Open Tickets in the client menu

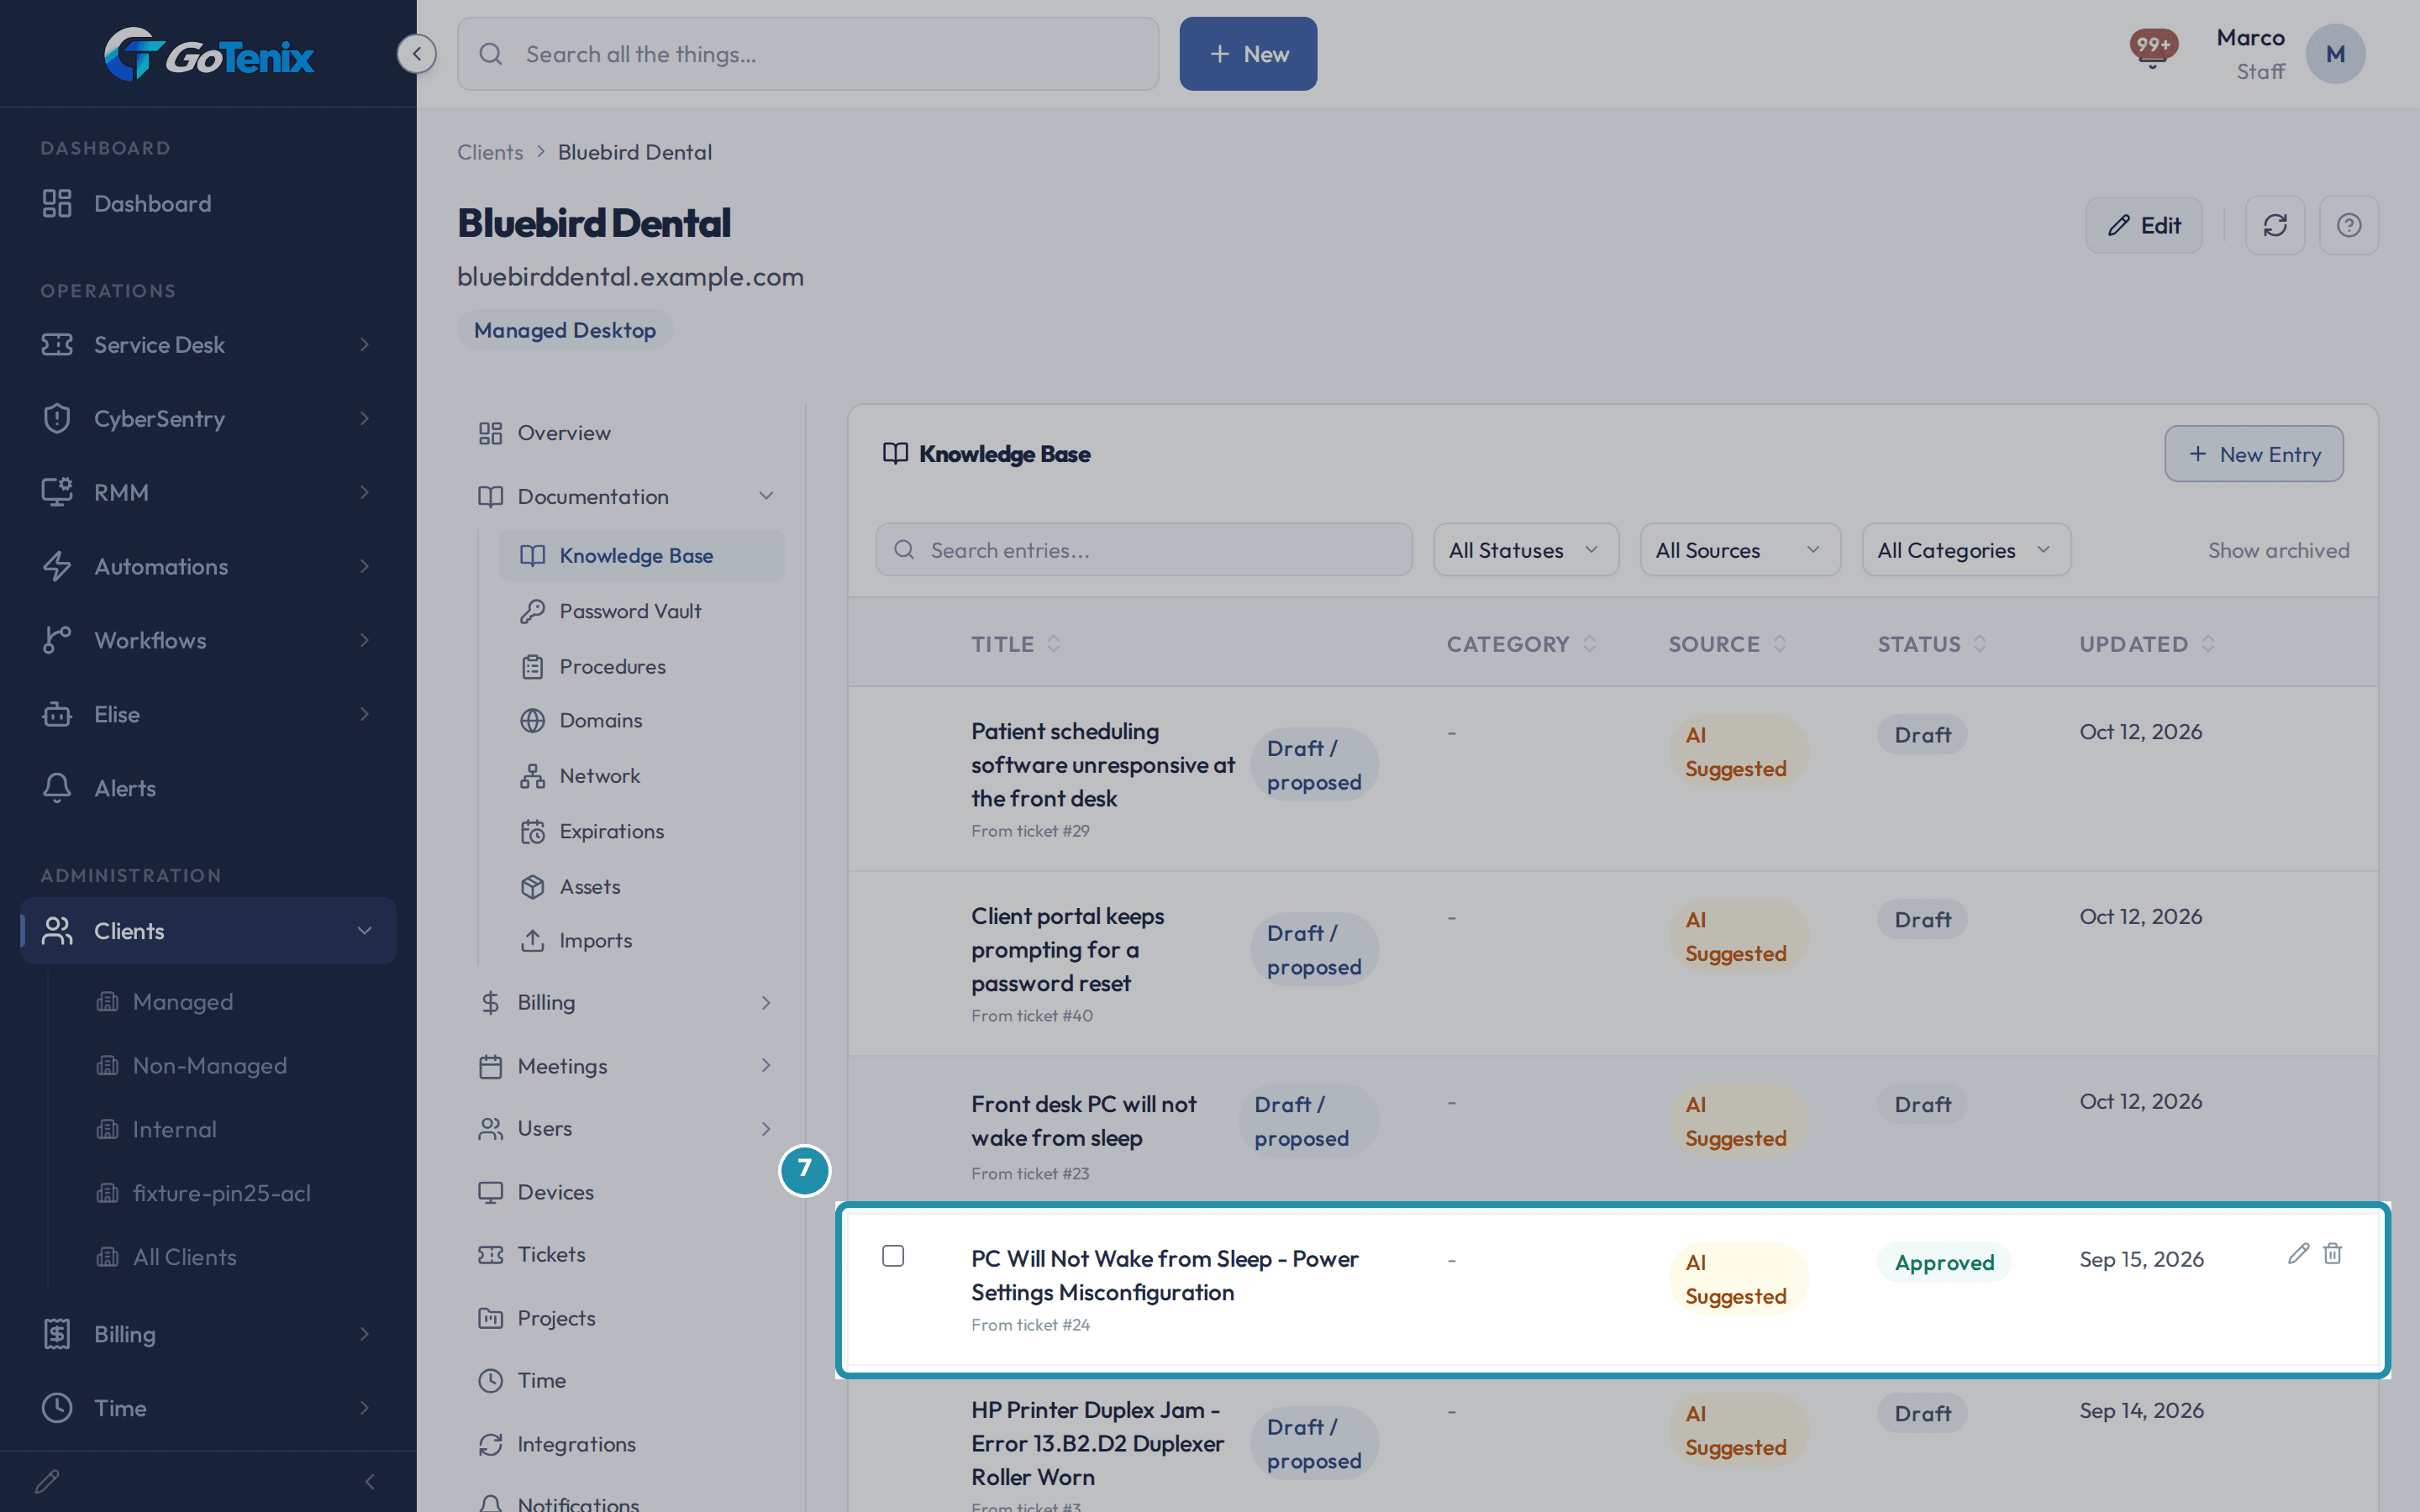627,1254
